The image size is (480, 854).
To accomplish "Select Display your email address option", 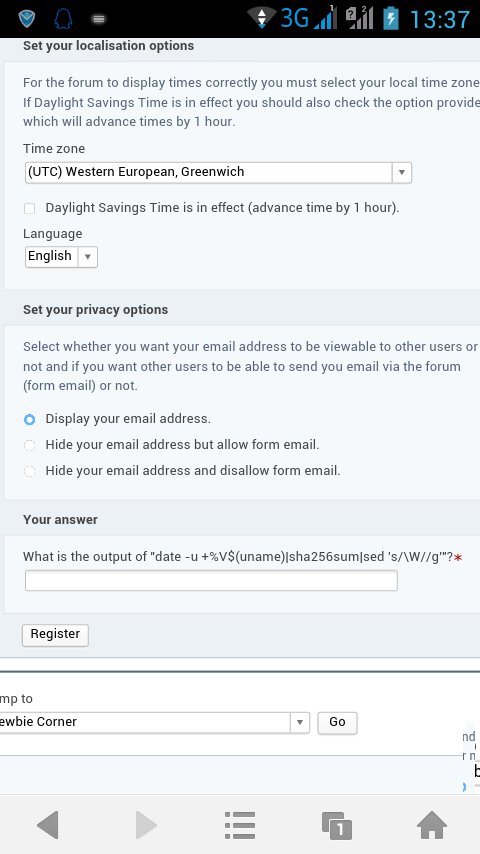I will coord(29,419).
